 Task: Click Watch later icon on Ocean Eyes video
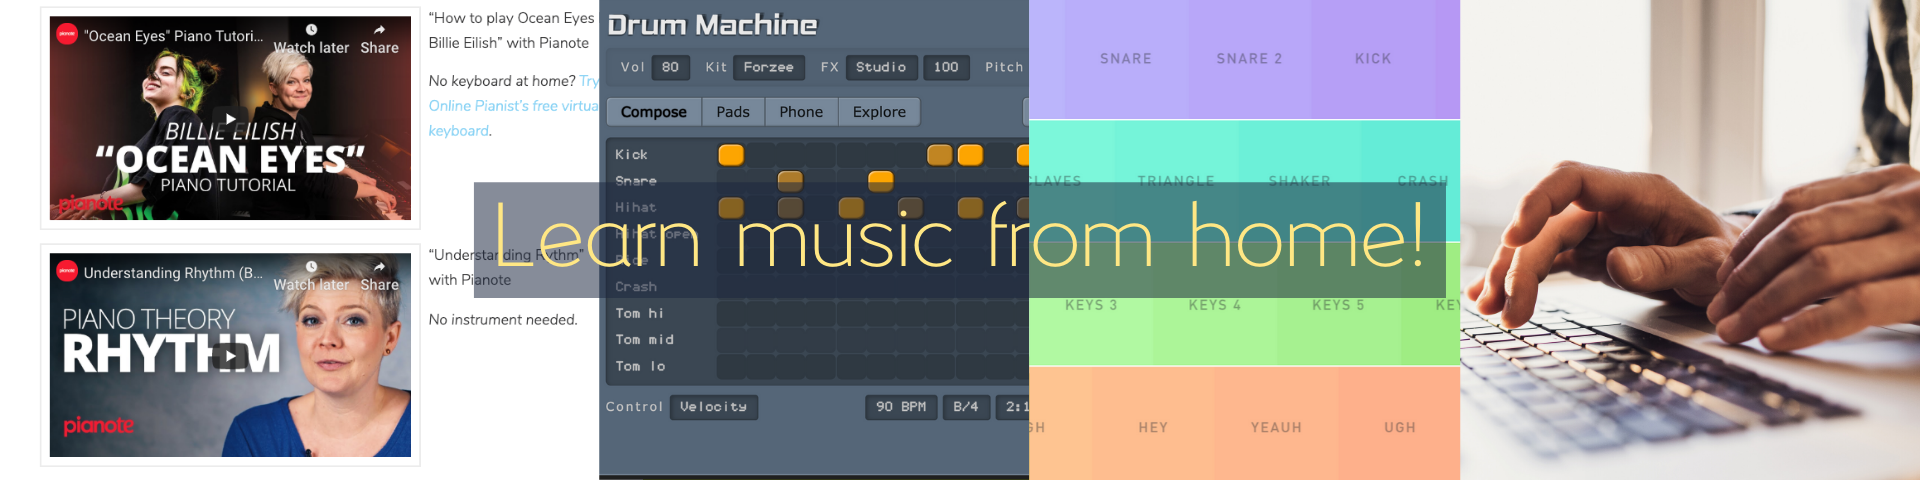coord(311,30)
